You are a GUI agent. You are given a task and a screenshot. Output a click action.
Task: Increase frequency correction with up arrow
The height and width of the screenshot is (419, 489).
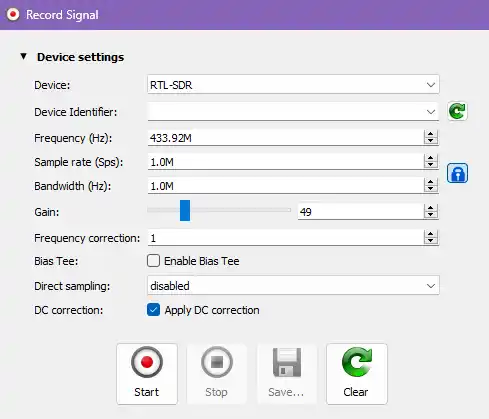click(x=430, y=234)
